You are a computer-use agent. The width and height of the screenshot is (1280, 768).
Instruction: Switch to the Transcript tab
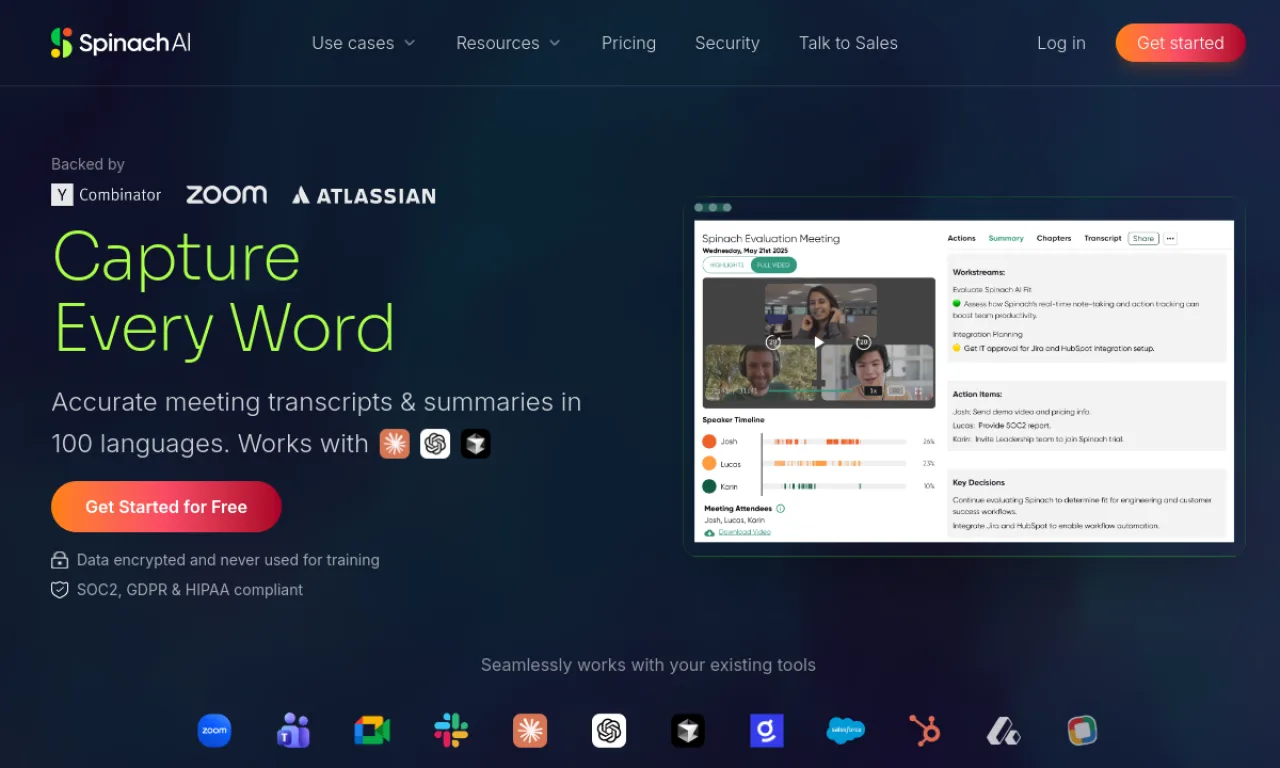(x=1103, y=238)
